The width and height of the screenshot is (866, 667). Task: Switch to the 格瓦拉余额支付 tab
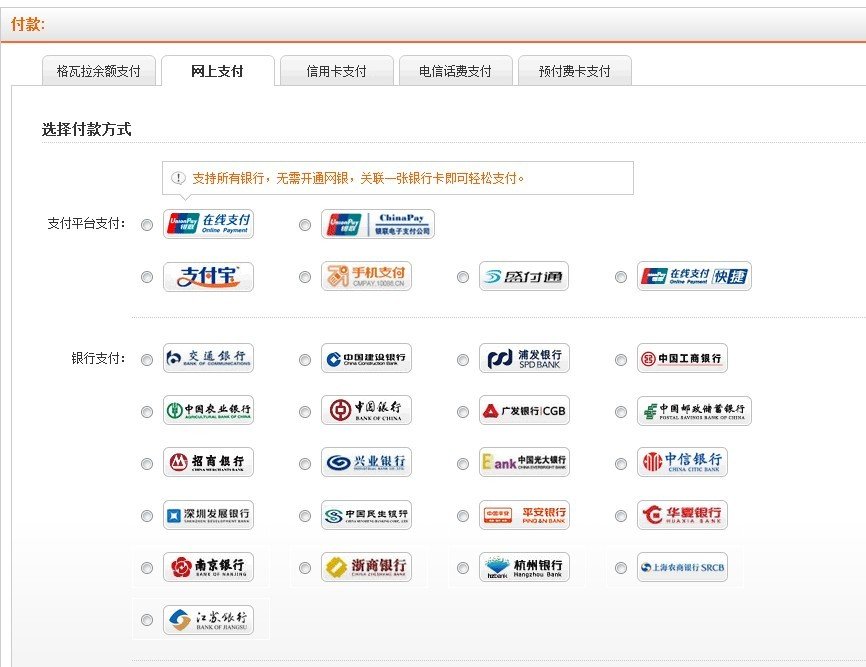pos(98,71)
